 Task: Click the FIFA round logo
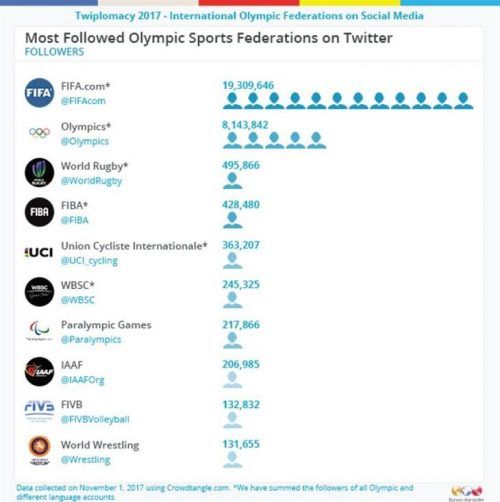[39, 93]
